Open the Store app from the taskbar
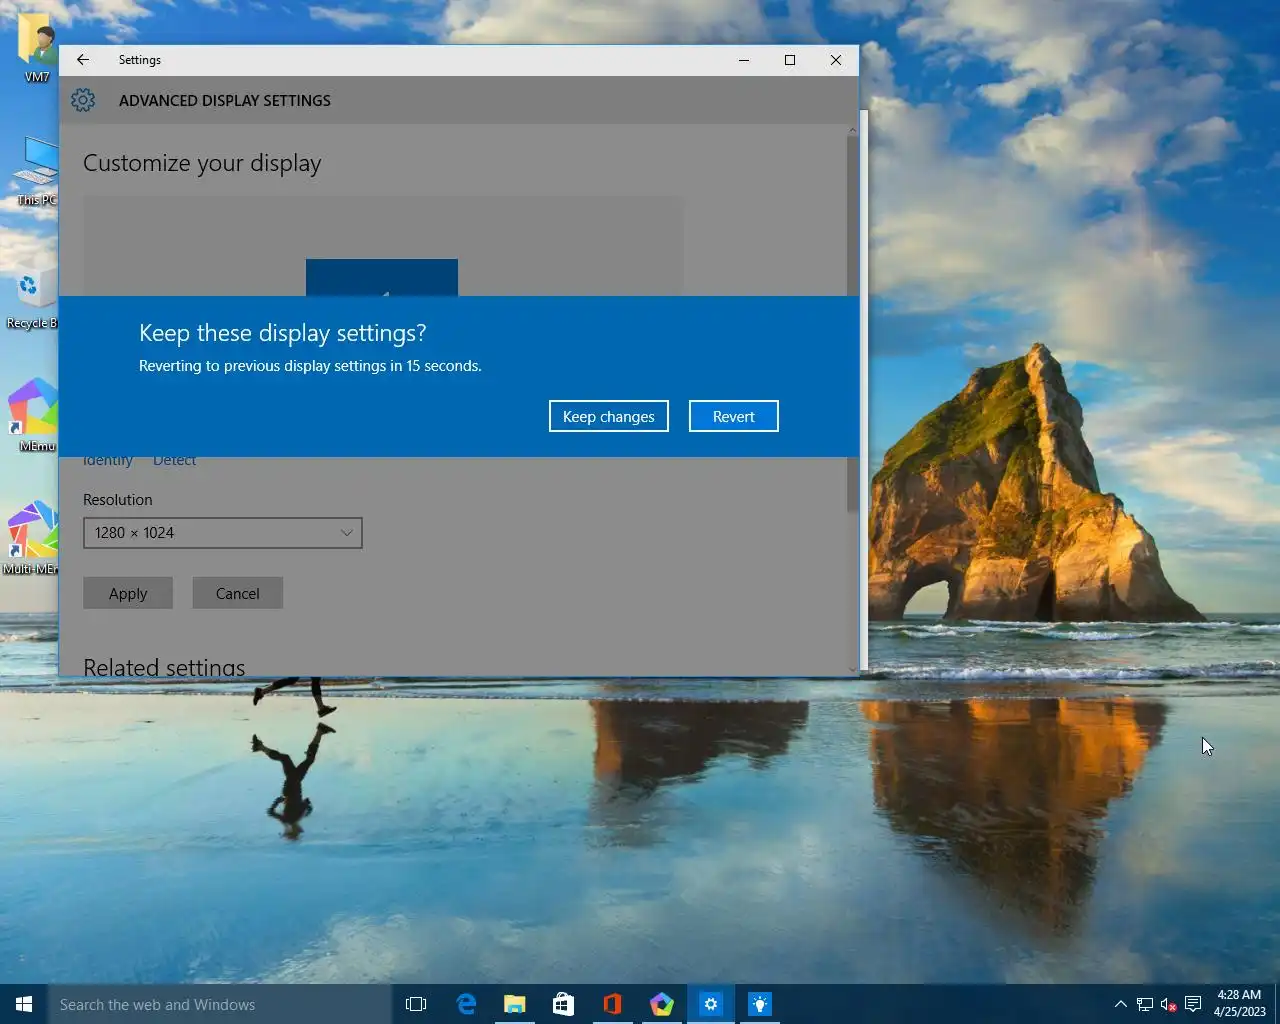 point(563,1004)
